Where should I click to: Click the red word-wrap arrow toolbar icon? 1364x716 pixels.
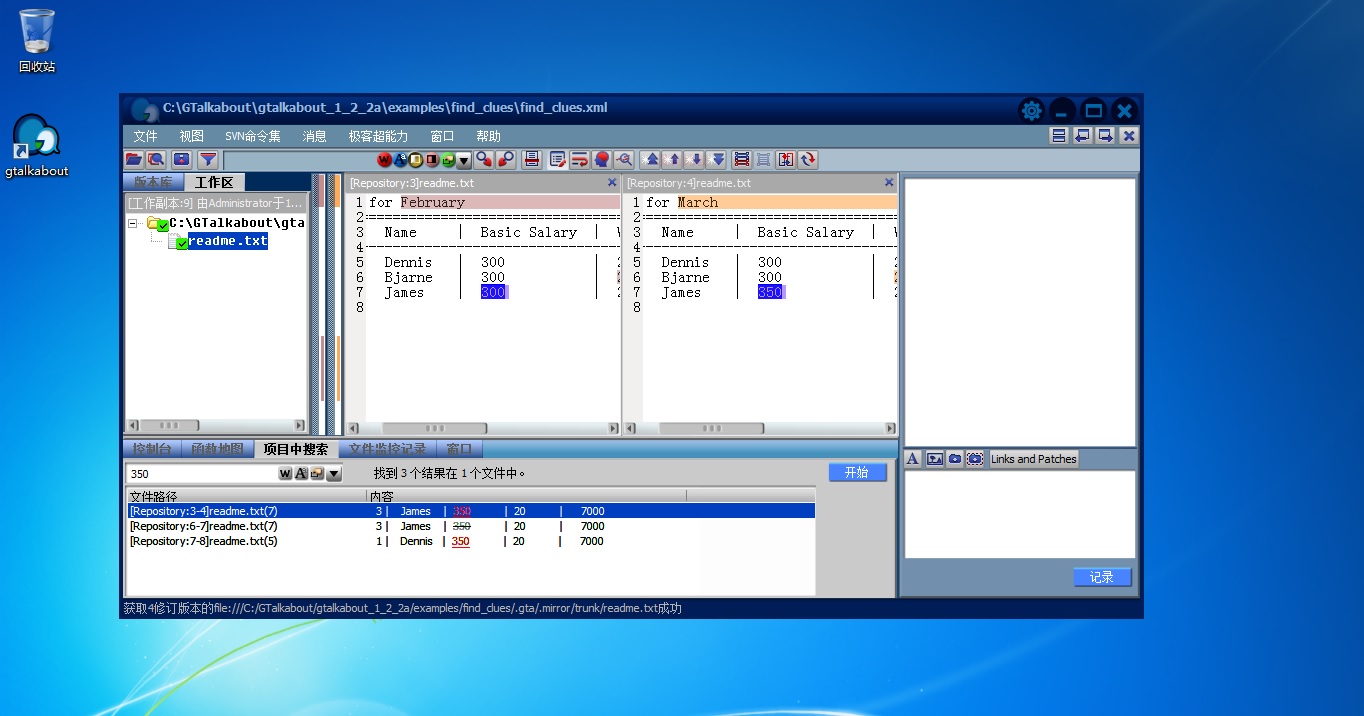(x=580, y=159)
